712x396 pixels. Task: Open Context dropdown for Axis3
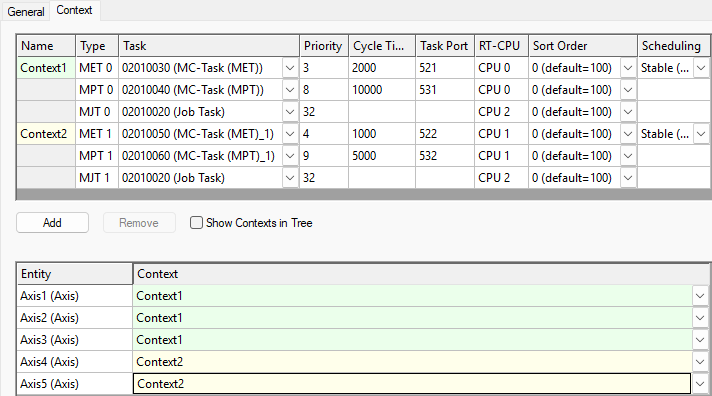(x=700, y=340)
